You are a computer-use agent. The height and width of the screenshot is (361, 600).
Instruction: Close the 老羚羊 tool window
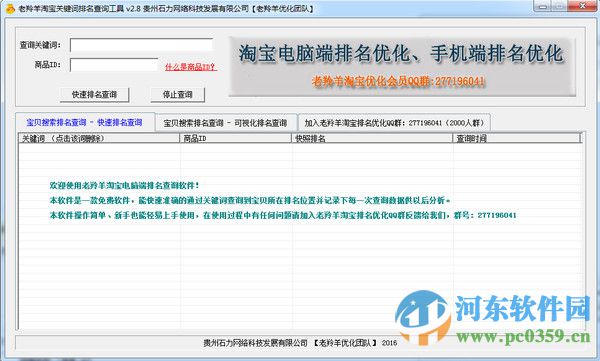[582, 6]
